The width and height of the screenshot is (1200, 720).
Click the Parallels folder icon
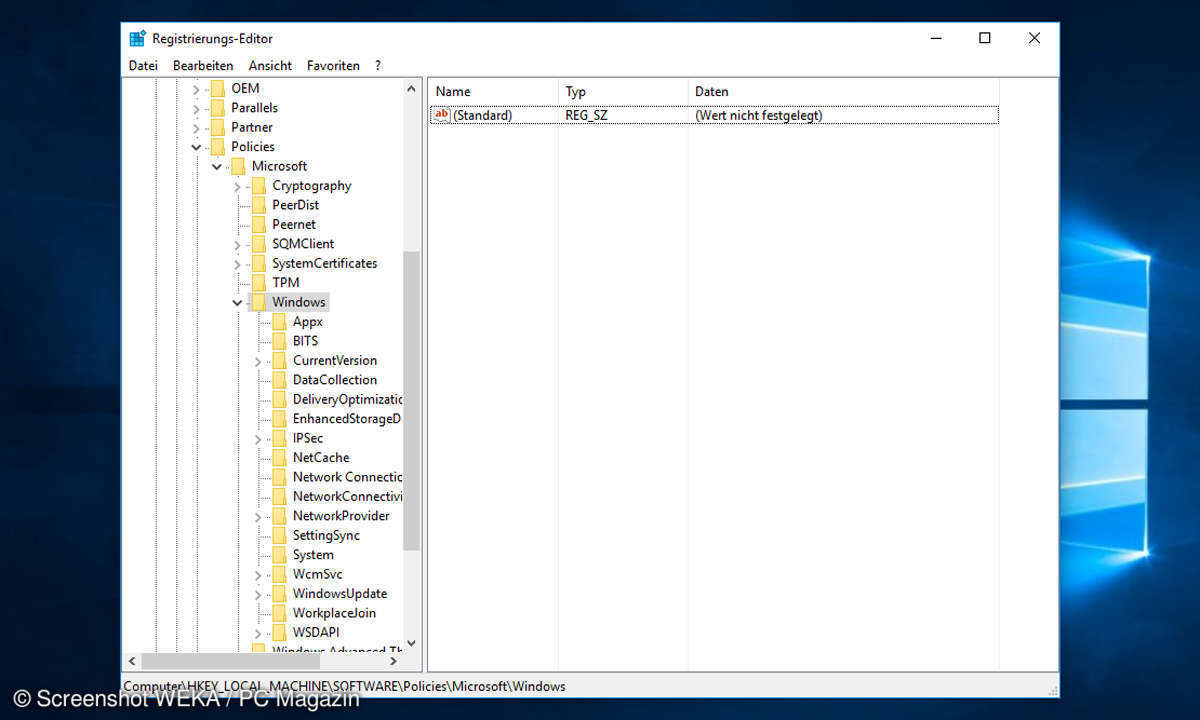(x=217, y=108)
